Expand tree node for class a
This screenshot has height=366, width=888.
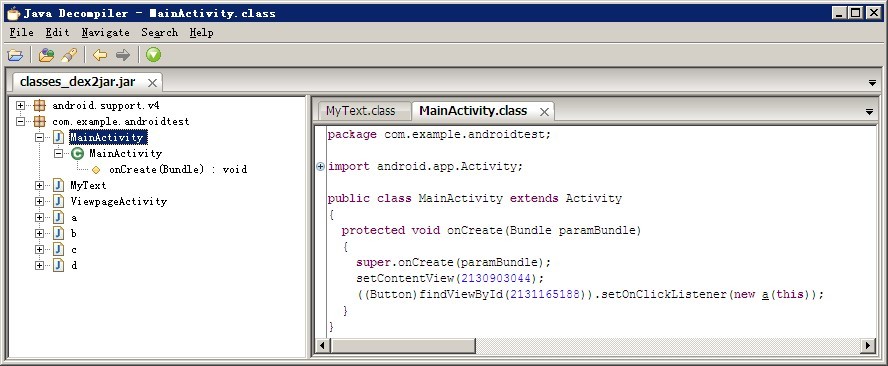(39, 218)
